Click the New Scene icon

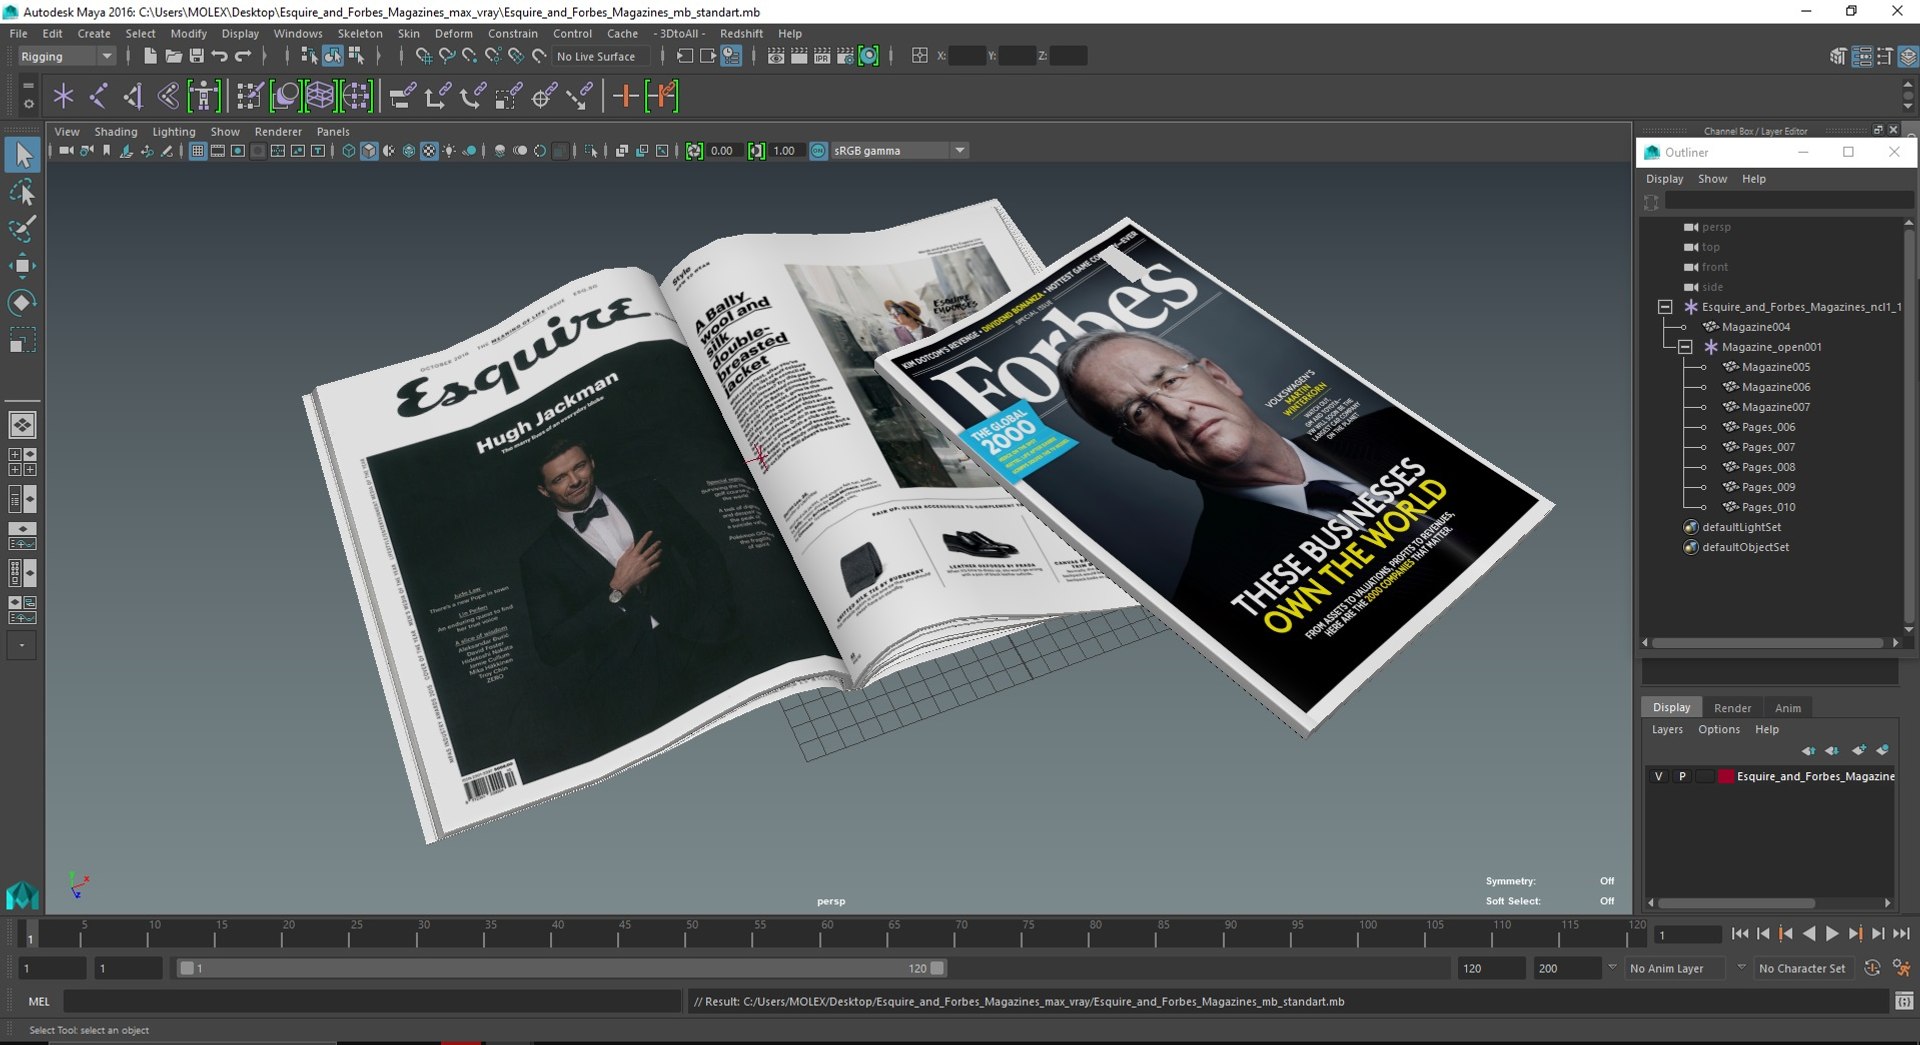[x=150, y=56]
